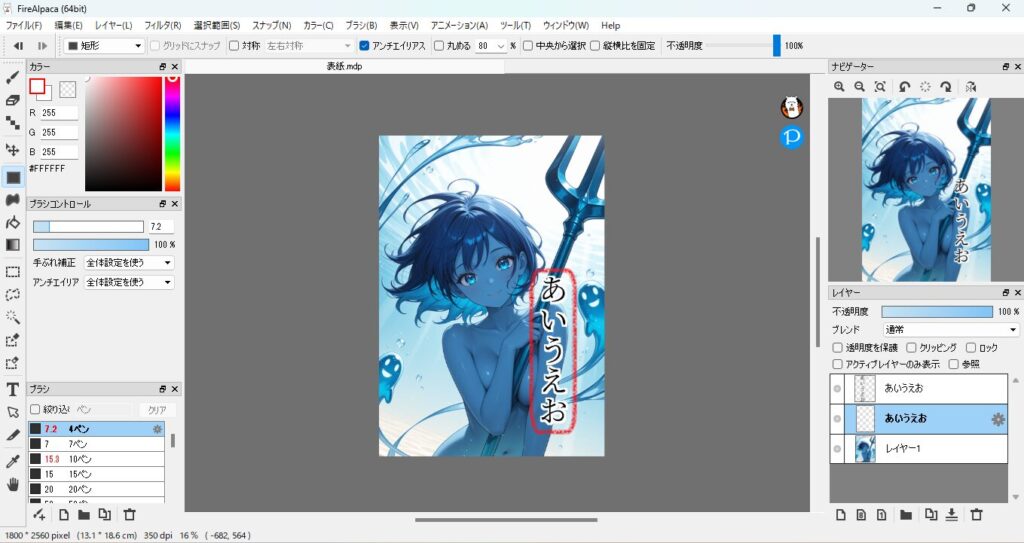Close the ナビゲーター panel

tap(1017, 67)
